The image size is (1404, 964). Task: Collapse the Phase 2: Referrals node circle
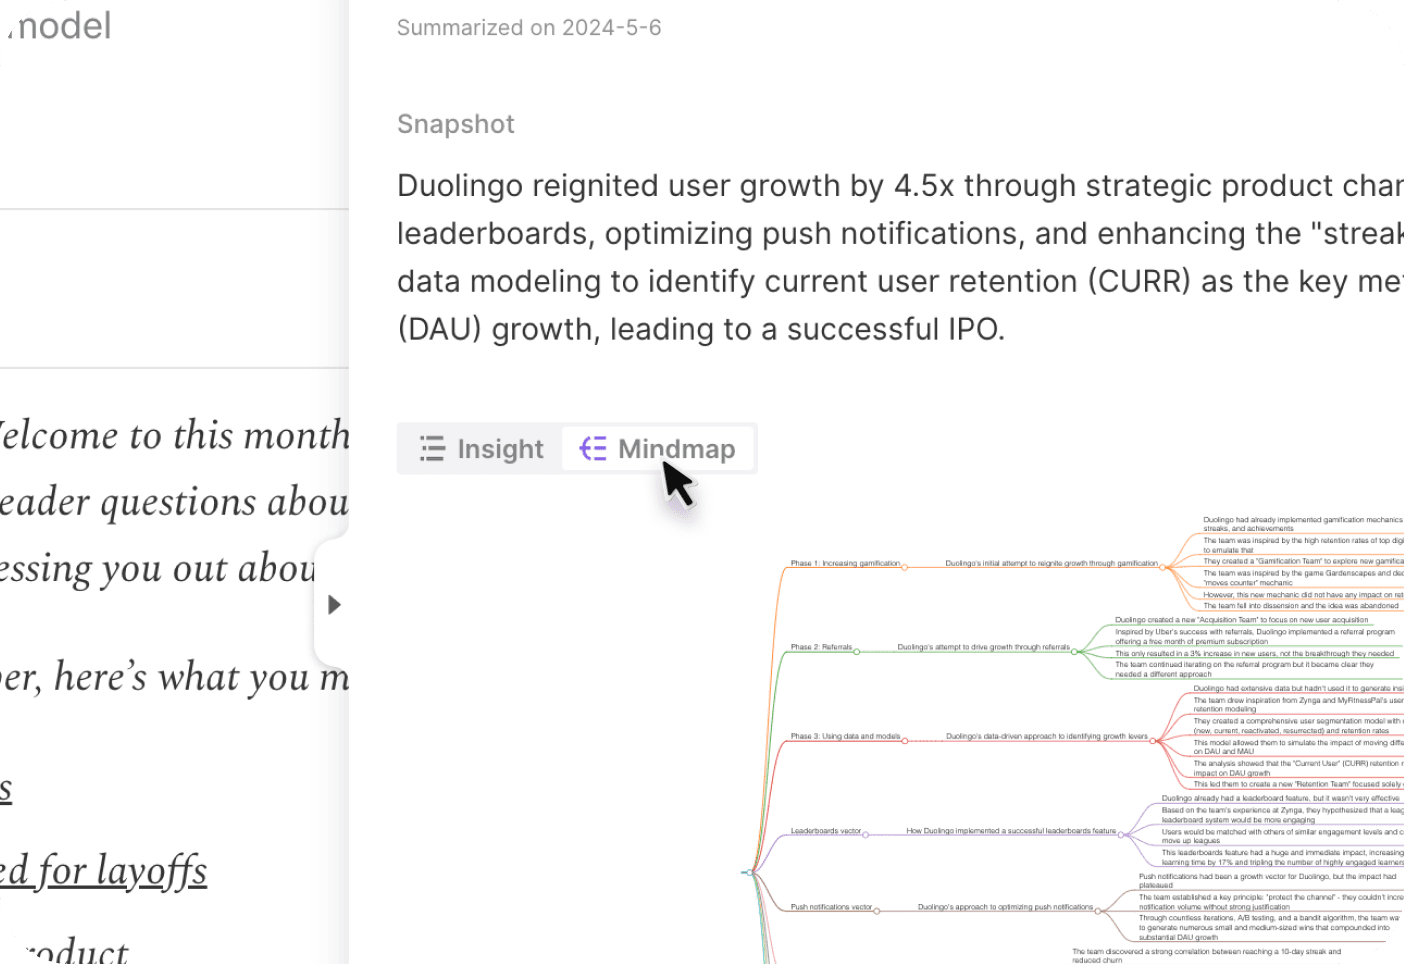[857, 651]
